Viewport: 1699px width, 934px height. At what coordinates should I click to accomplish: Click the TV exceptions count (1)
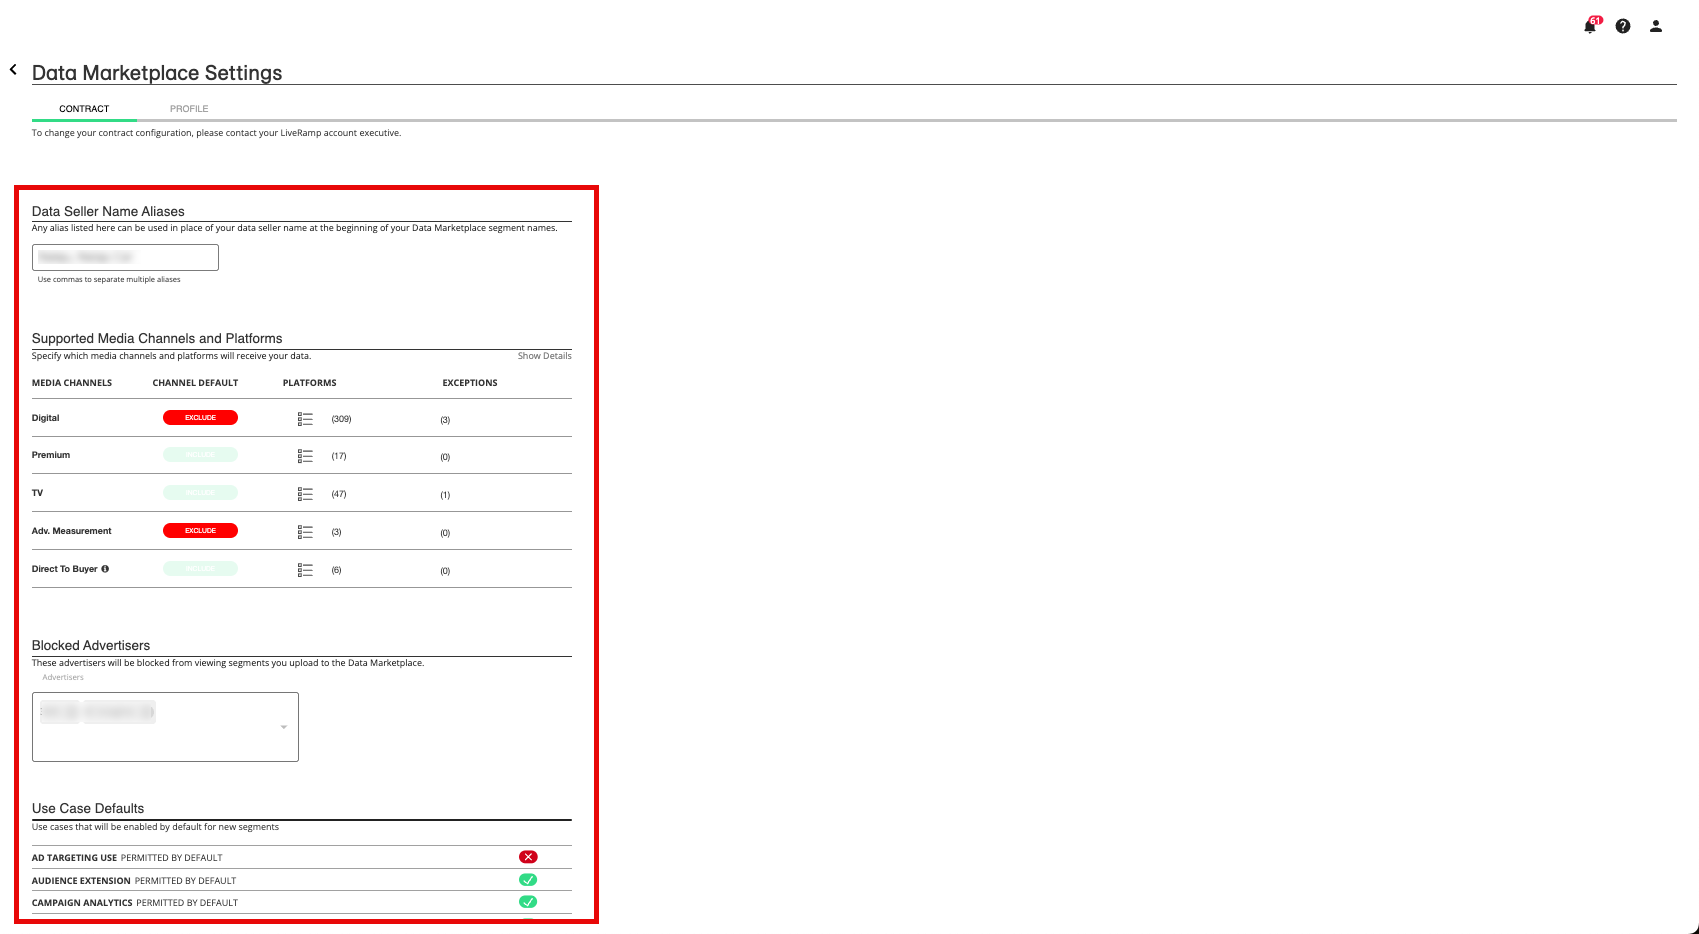[x=445, y=495]
